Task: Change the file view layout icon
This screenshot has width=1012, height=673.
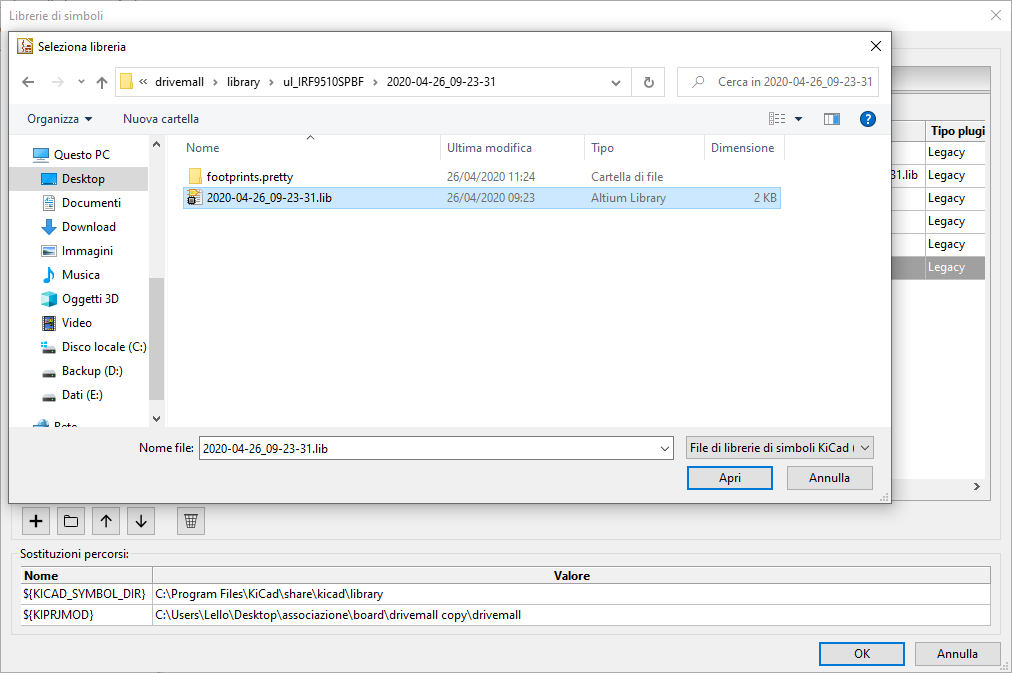Action: (777, 119)
